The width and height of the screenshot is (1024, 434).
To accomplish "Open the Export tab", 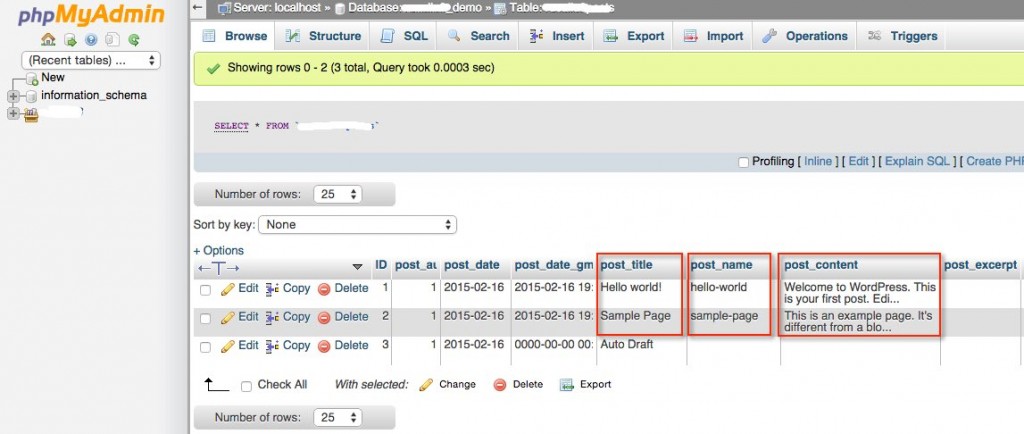I will pyautogui.click(x=633, y=36).
